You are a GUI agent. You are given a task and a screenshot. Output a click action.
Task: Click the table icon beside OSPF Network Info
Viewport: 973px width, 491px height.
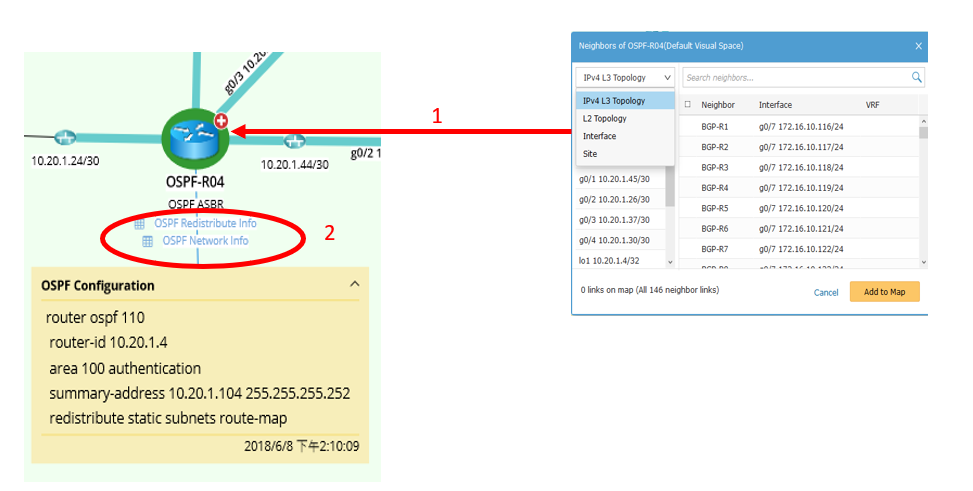pos(148,241)
